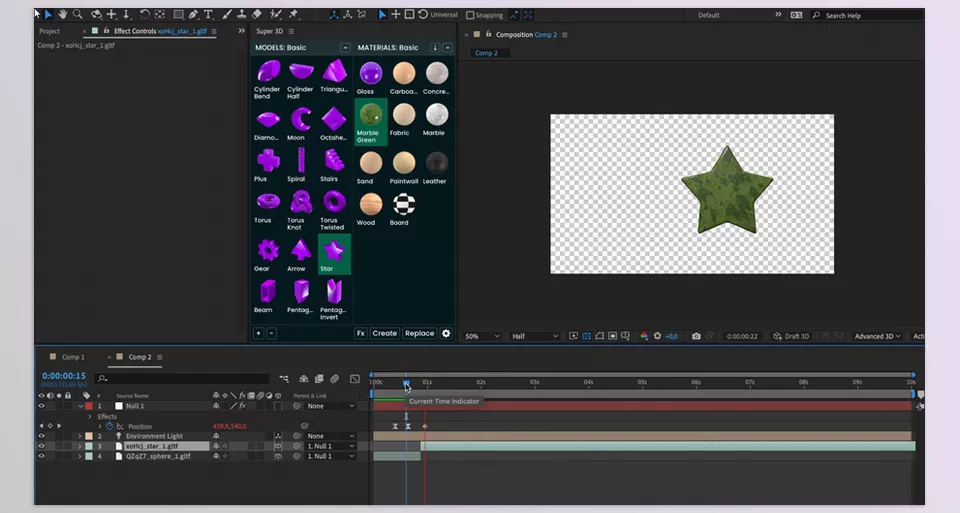Click the composition flowchart icon in timeline

point(284,379)
